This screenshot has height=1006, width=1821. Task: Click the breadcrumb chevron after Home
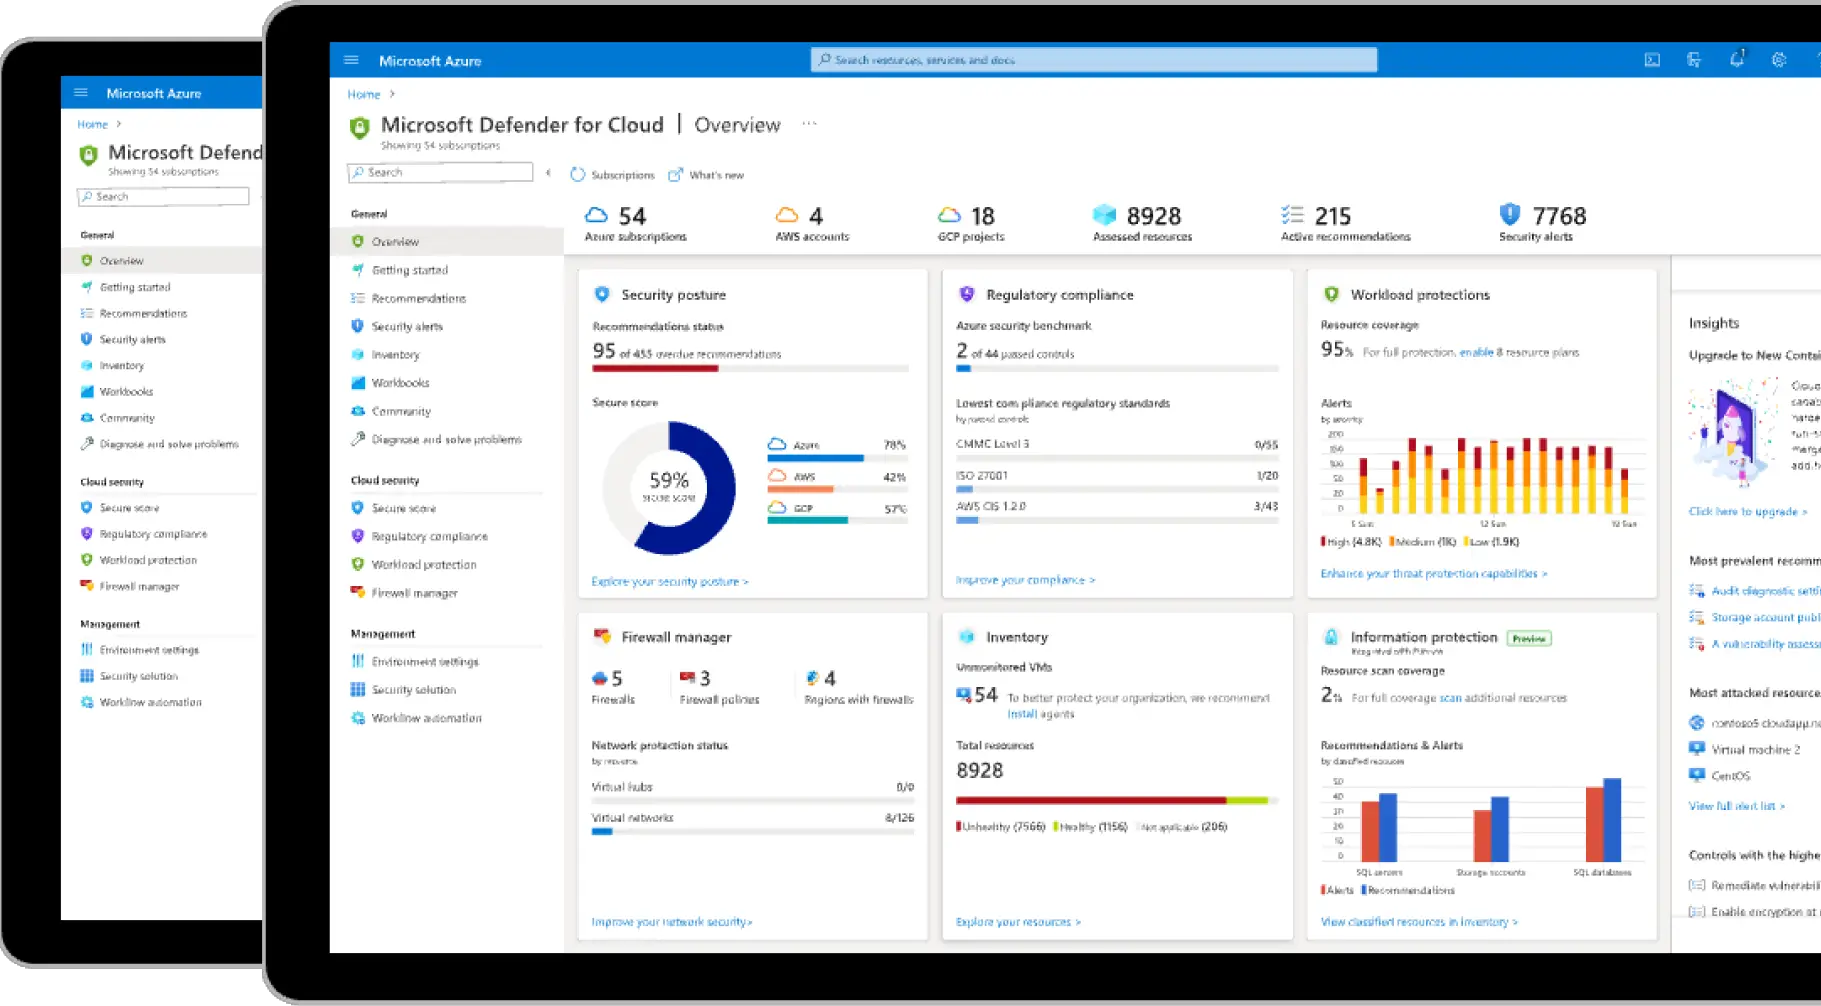[x=392, y=94]
